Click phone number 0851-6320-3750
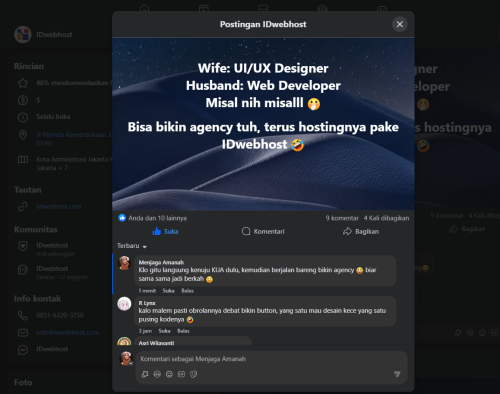 point(60,315)
